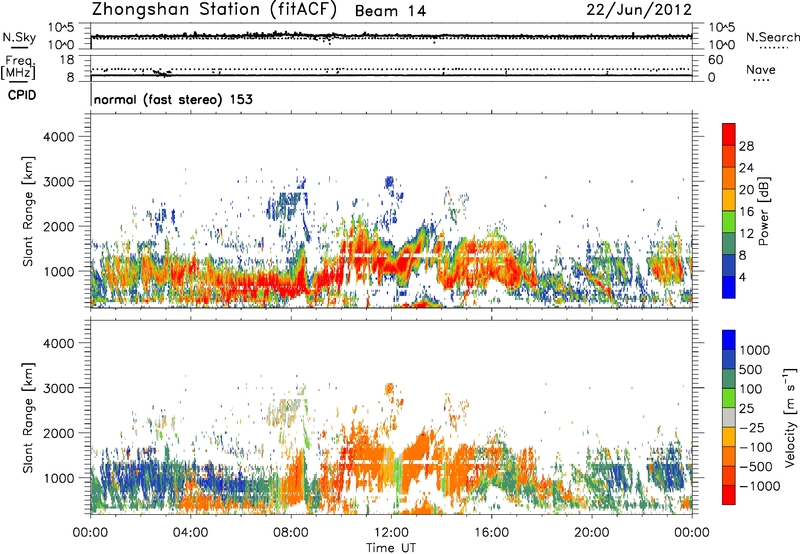Click the '60' Nave axis value
The image size is (800, 554).
point(715,60)
